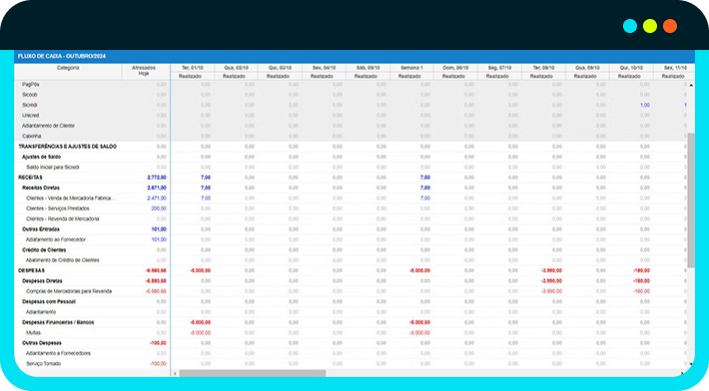Click the vertical scrollbar up arrow
709x391 pixels.
(691, 85)
